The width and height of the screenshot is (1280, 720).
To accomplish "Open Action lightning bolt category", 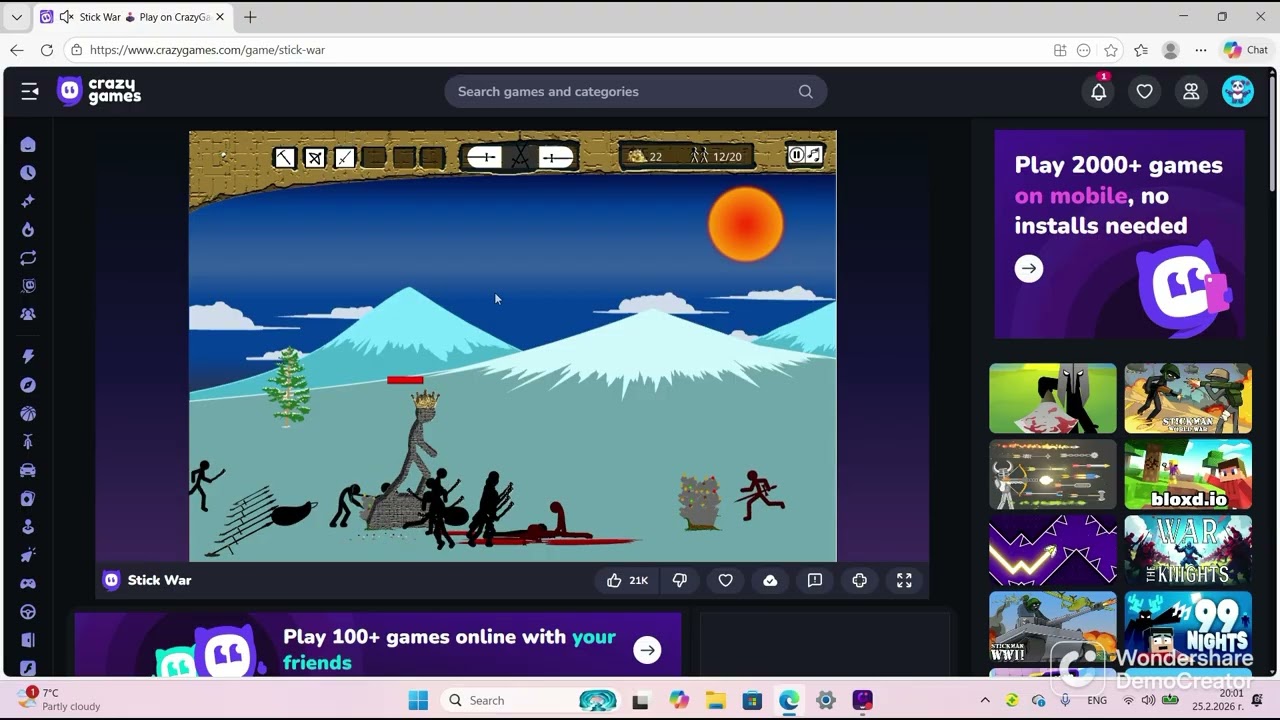I will click(x=28, y=357).
